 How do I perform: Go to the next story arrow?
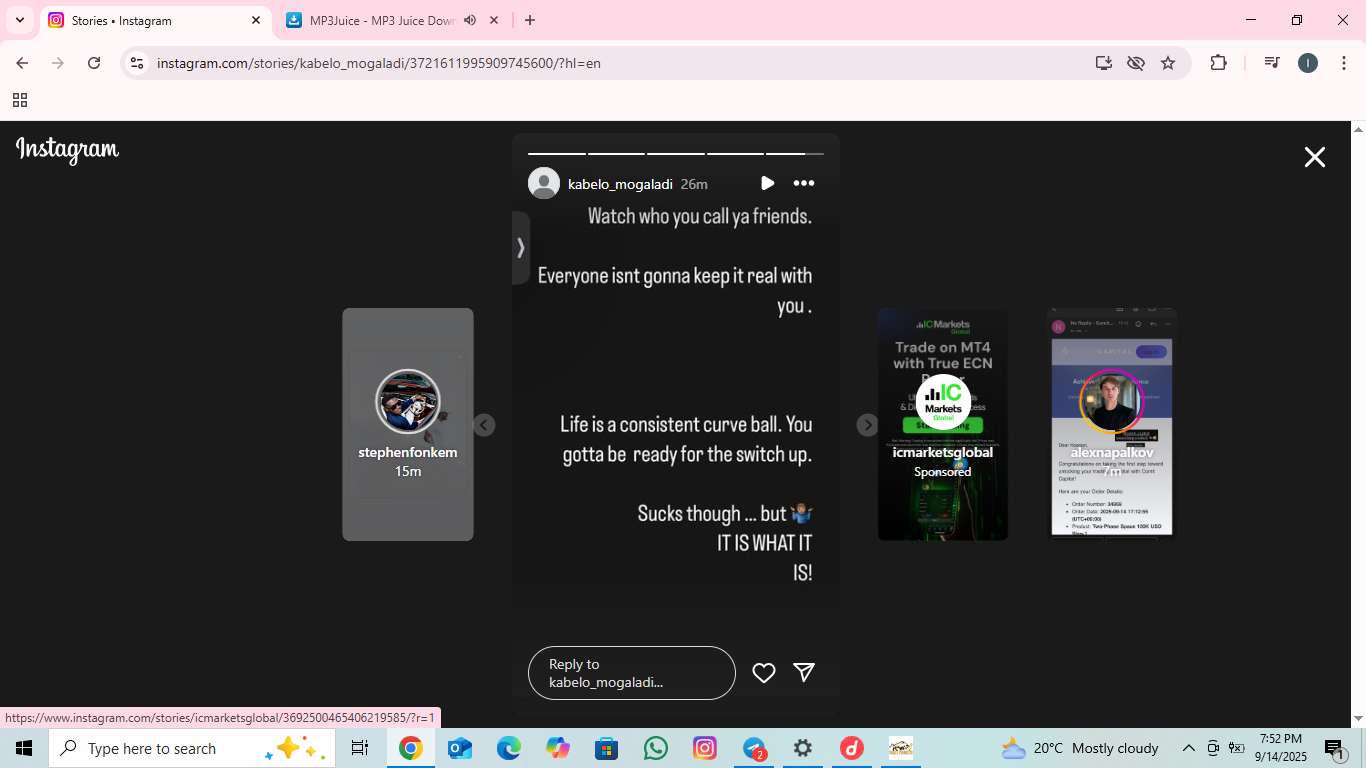tap(867, 425)
